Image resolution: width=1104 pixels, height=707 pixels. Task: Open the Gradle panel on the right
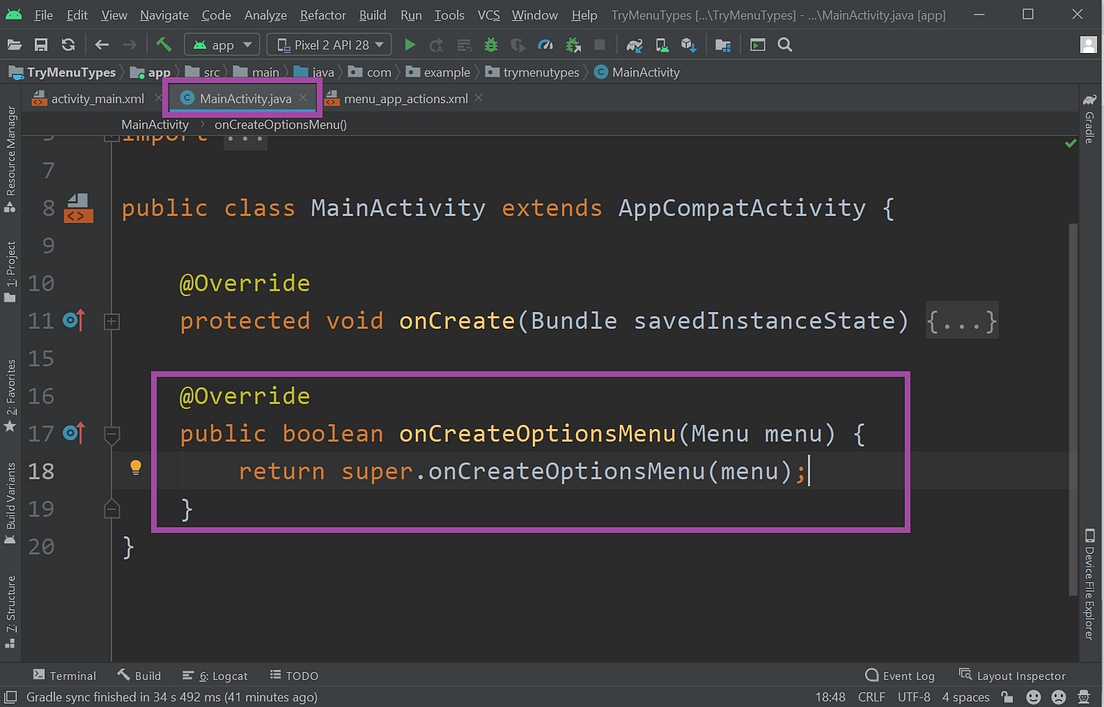[x=1089, y=120]
